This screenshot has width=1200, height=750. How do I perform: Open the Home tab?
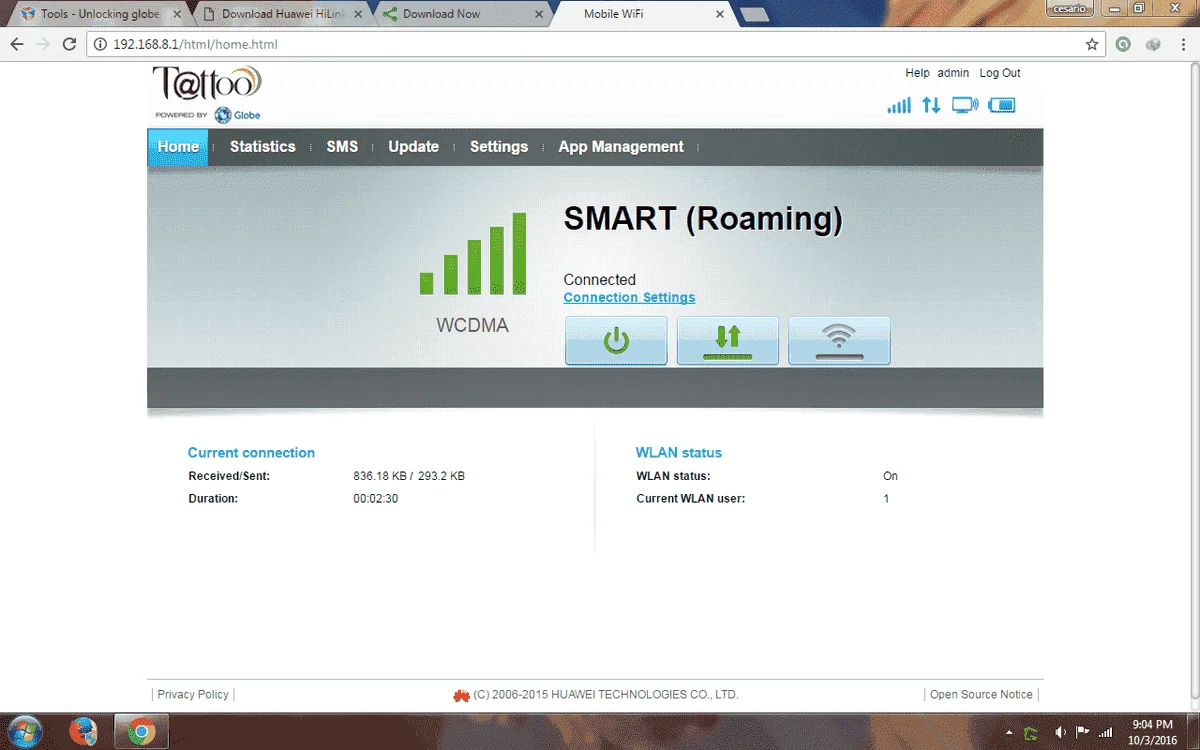pyautogui.click(x=178, y=146)
